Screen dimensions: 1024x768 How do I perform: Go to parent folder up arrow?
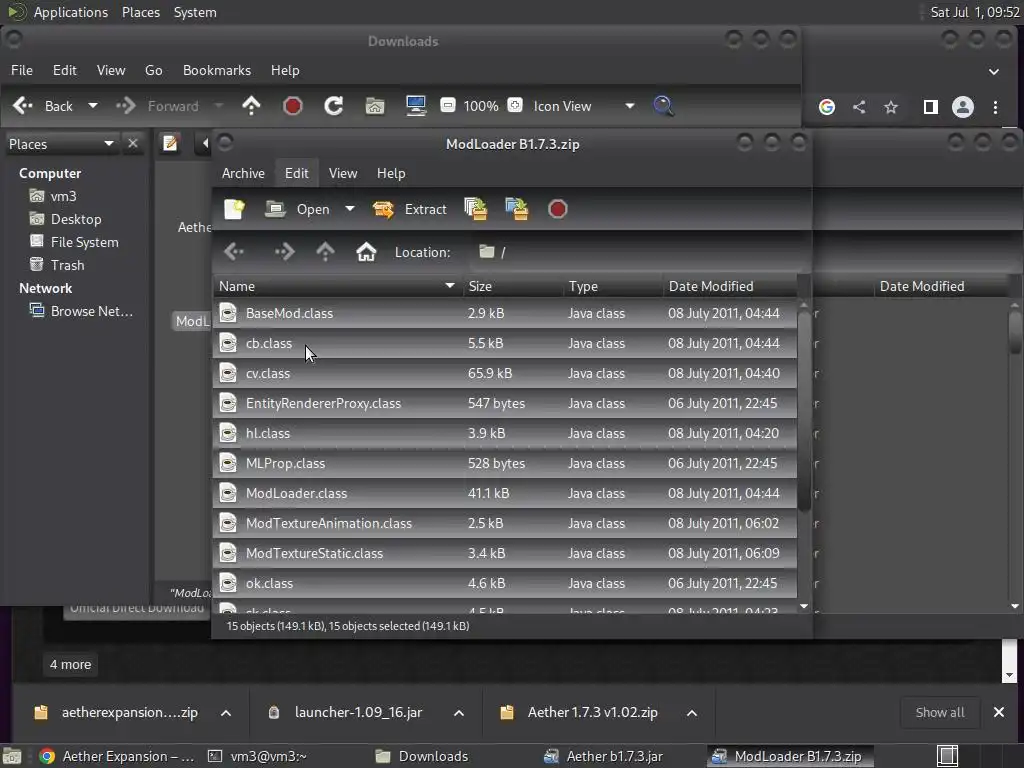click(x=251, y=106)
